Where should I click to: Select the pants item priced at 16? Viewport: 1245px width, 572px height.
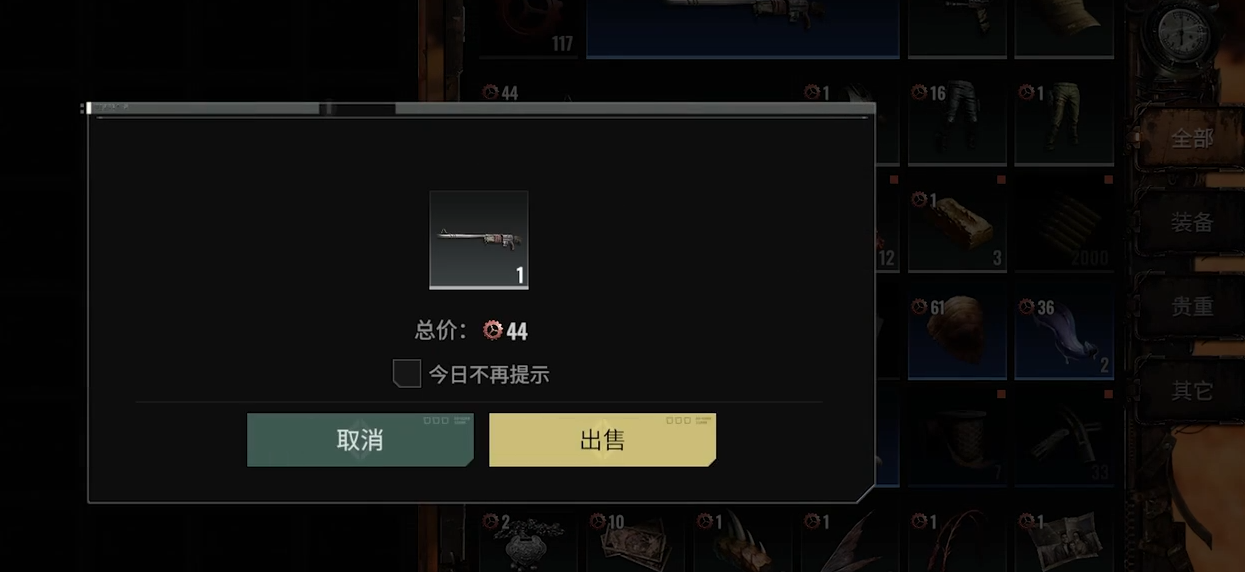pos(957,120)
